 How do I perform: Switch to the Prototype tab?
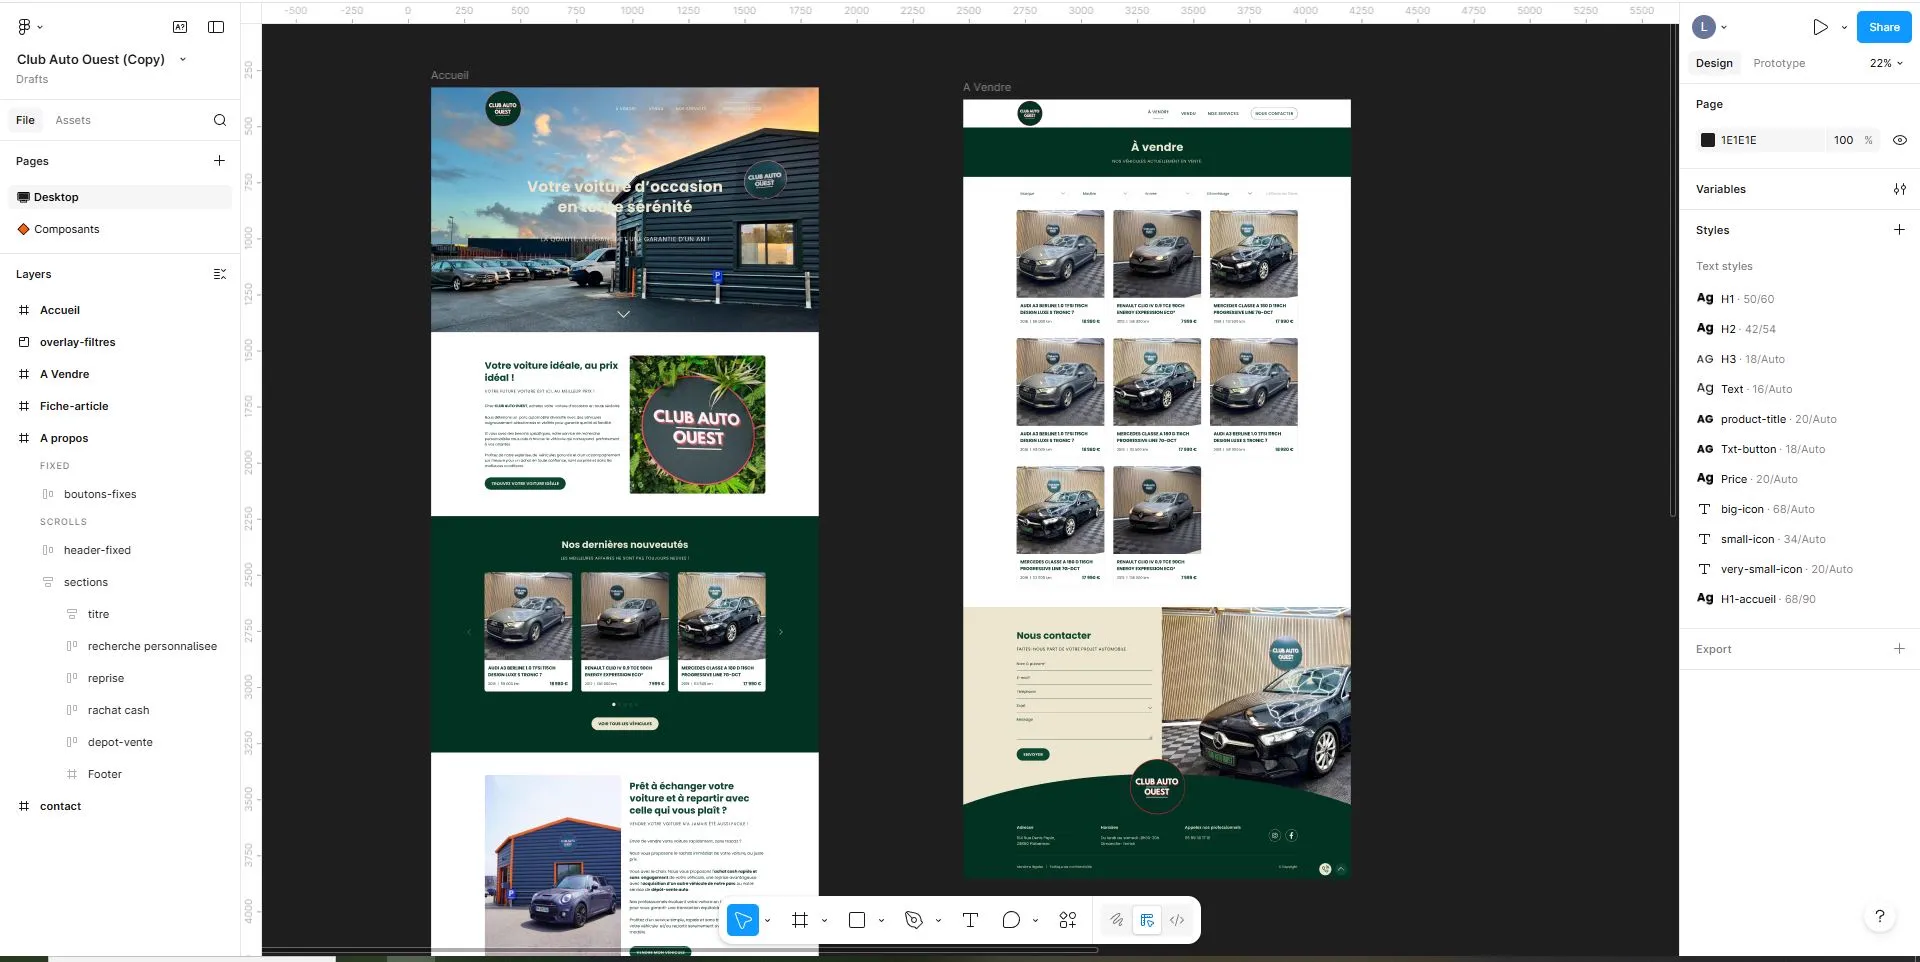[x=1779, y=63]
